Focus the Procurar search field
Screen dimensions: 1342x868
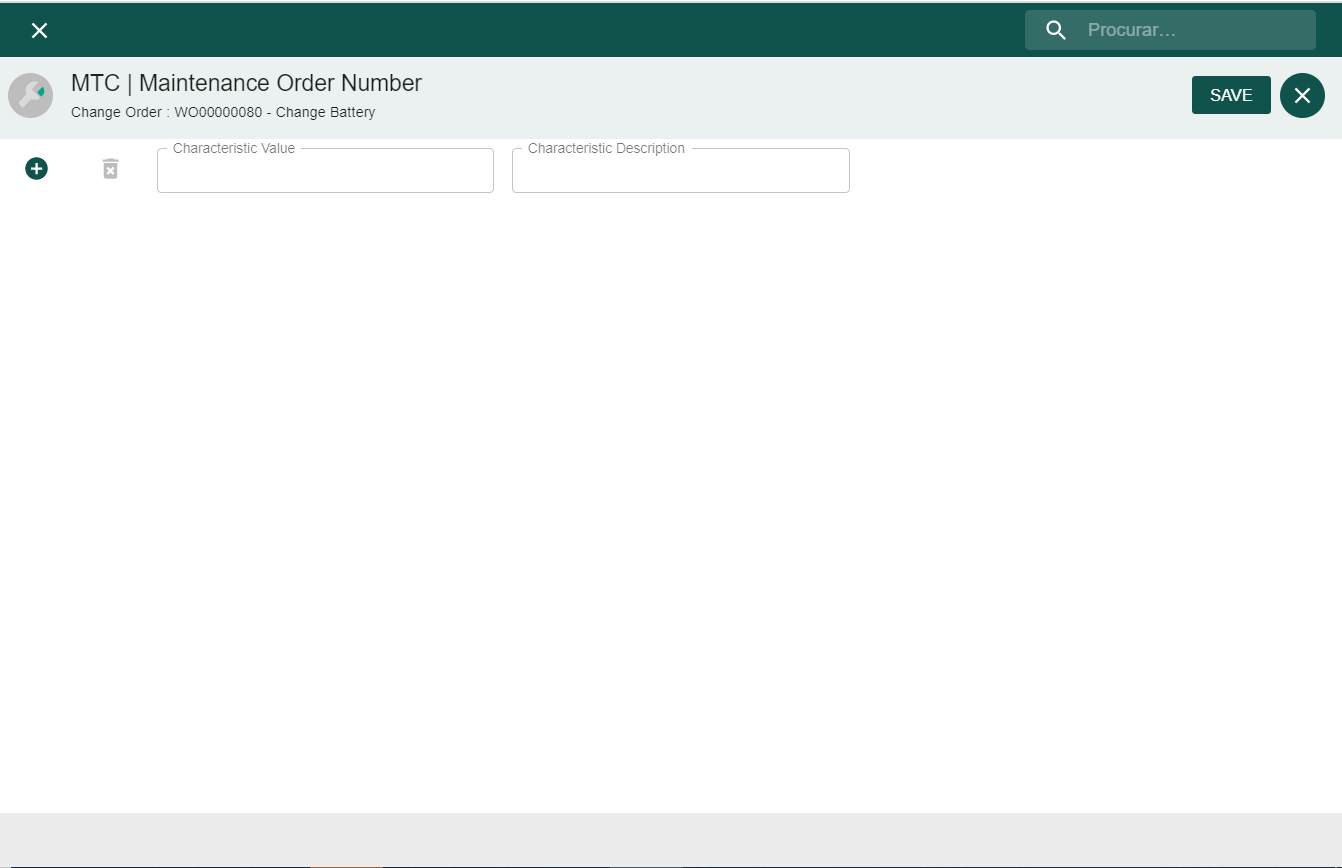(x=1170, y=30)
